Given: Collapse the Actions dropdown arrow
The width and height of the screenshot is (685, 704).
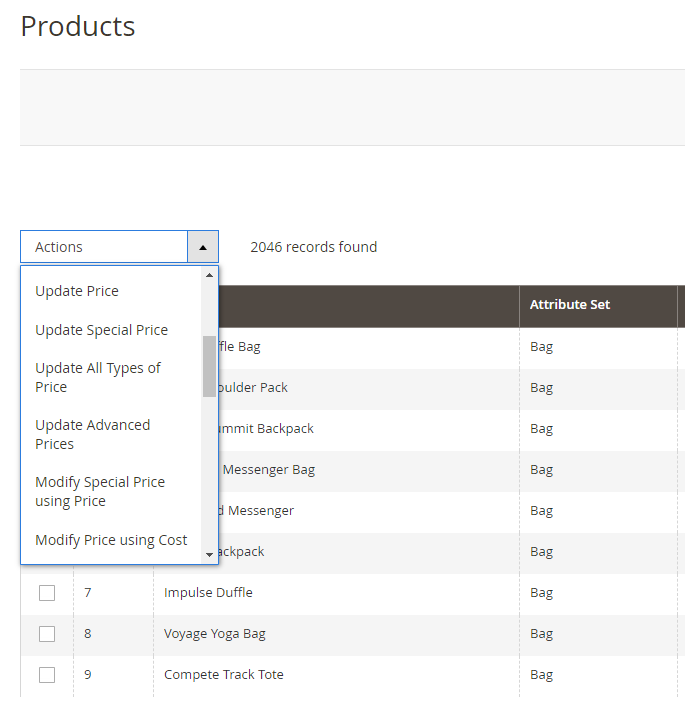Looking at the screenshot, I should tap(202, 247).
